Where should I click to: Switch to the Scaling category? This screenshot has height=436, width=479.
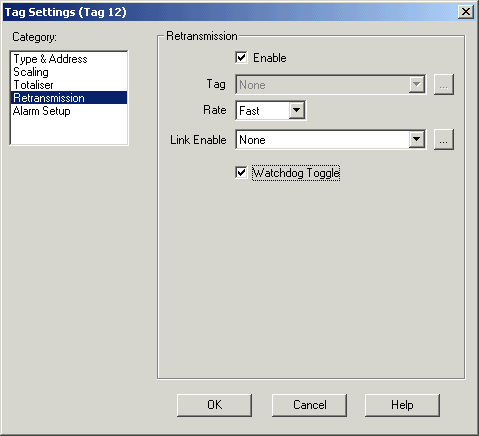31,72
